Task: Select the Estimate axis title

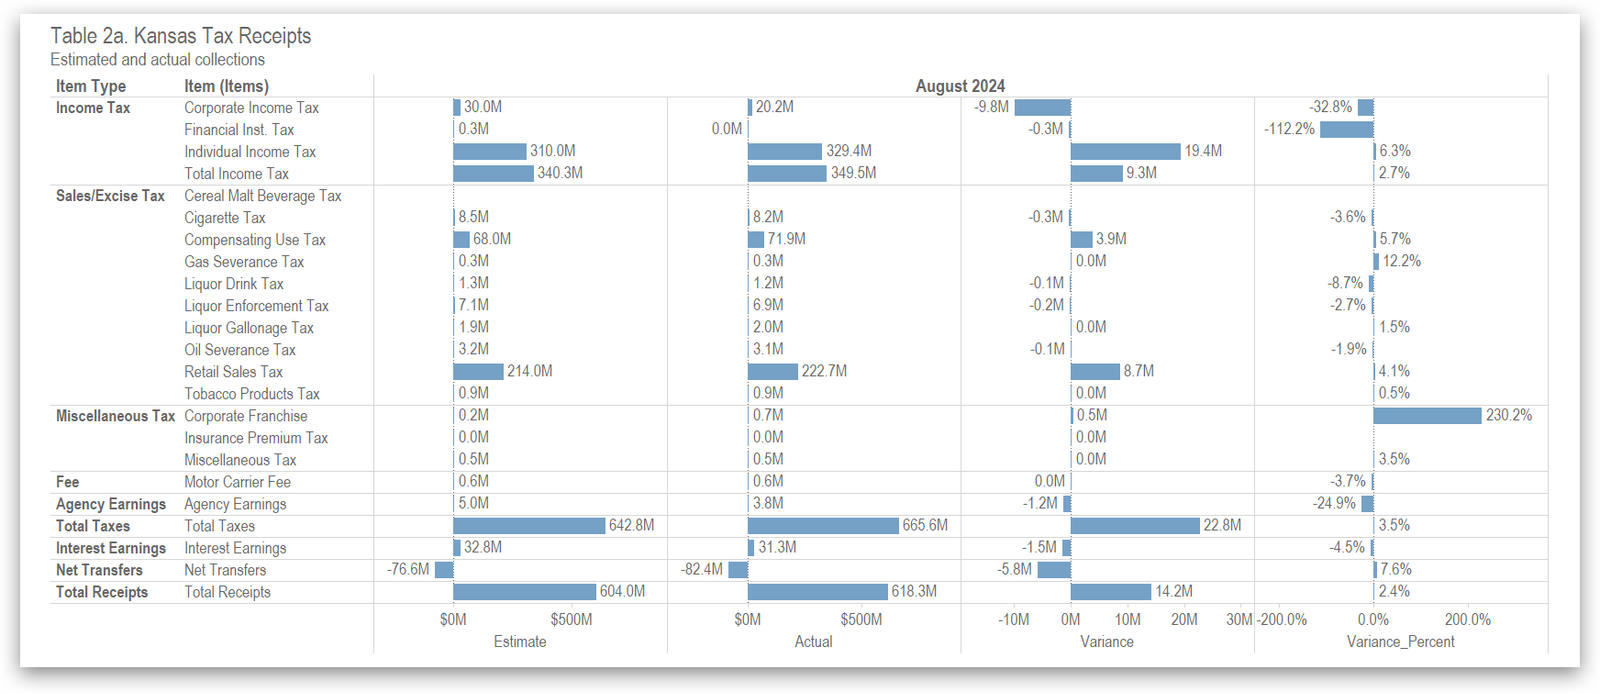Action: tap(520, 642)
